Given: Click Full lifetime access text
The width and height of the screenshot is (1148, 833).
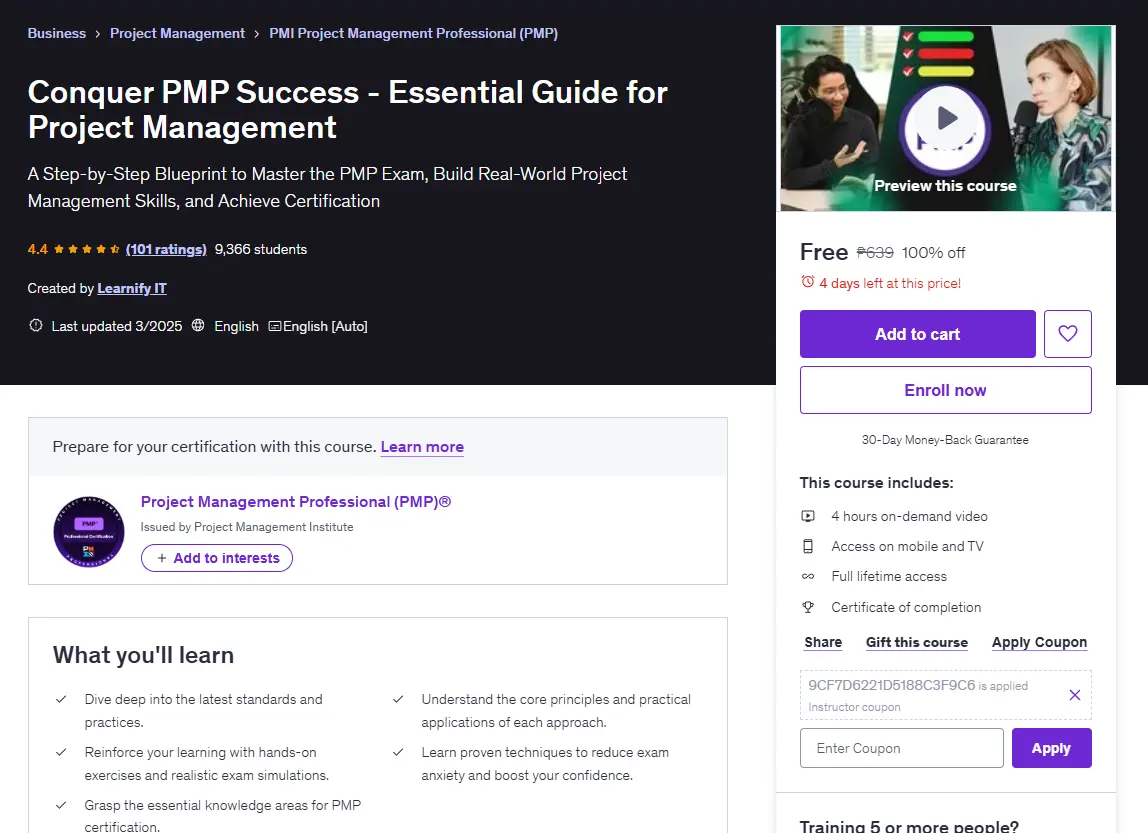Looking at the screenshot, I should pyautogui.click(x=889, y=576).
